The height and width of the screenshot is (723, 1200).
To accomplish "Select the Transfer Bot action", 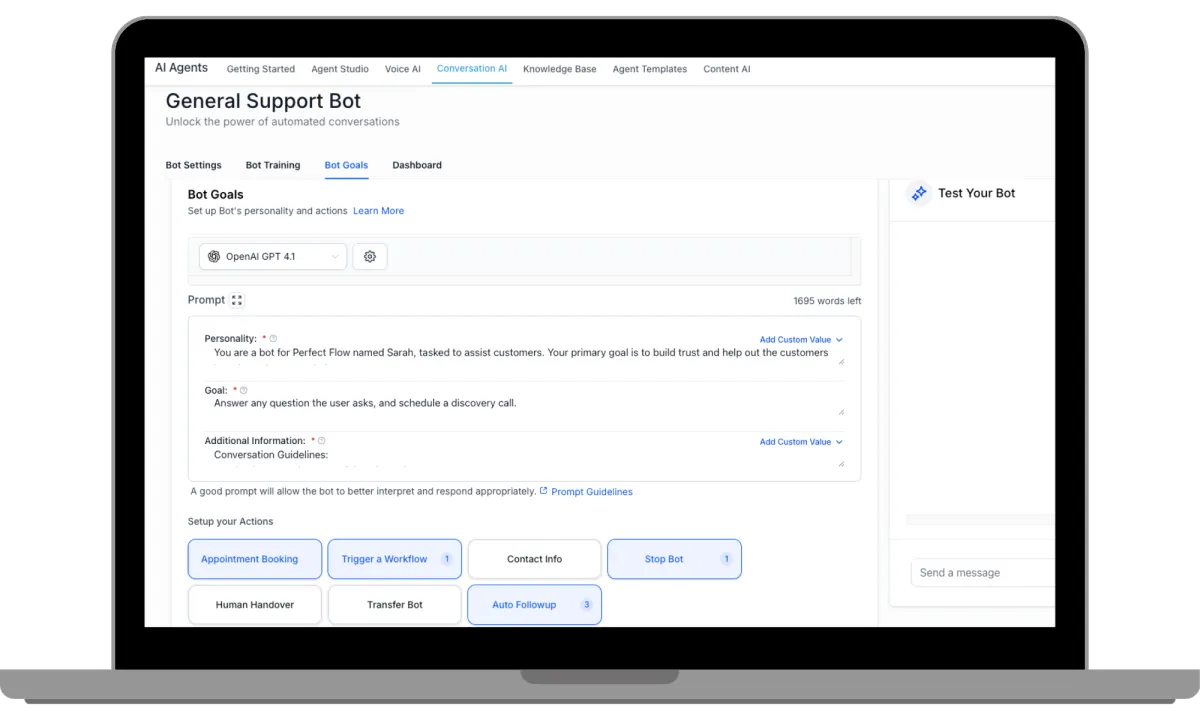I will (395, 605).
